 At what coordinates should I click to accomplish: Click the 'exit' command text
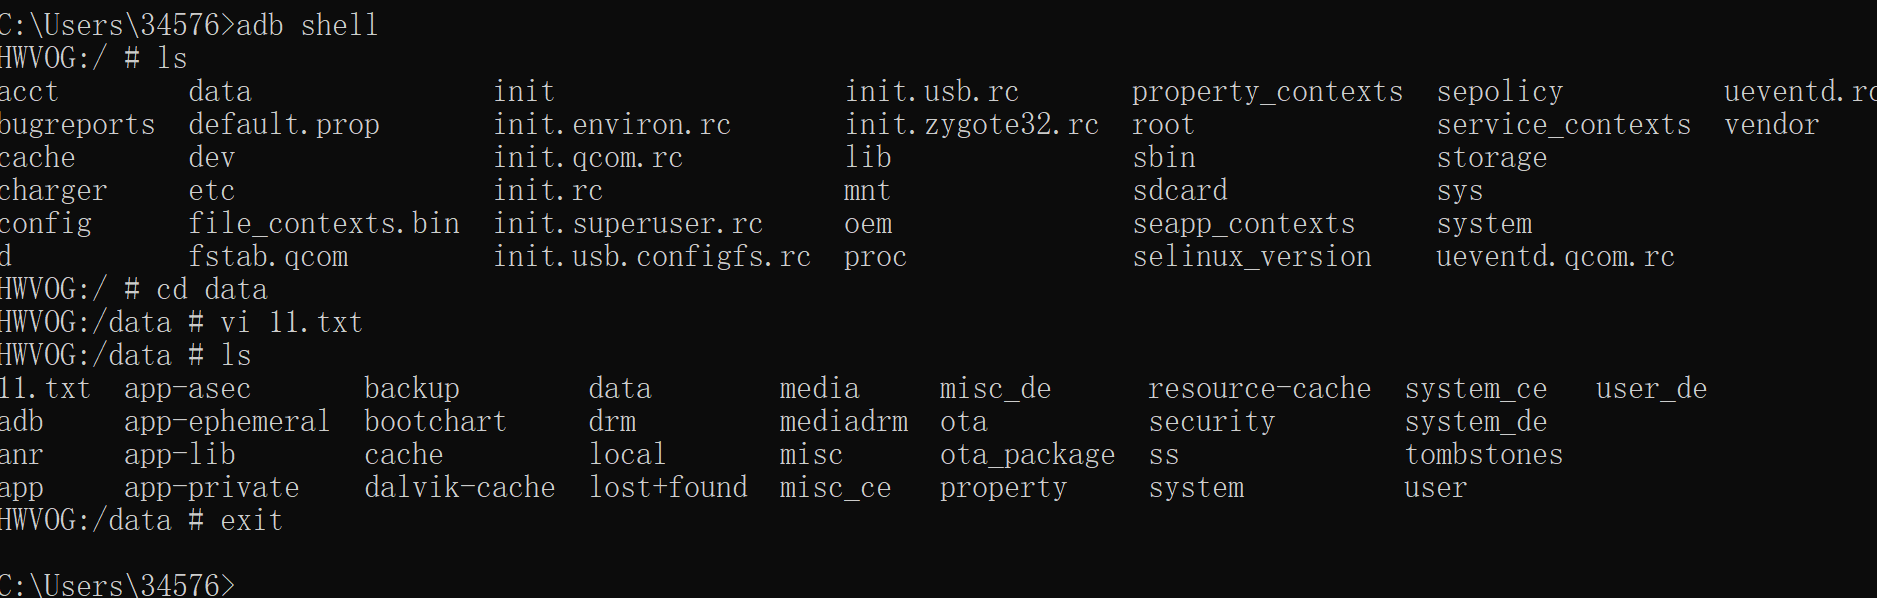tap(251, 521)
